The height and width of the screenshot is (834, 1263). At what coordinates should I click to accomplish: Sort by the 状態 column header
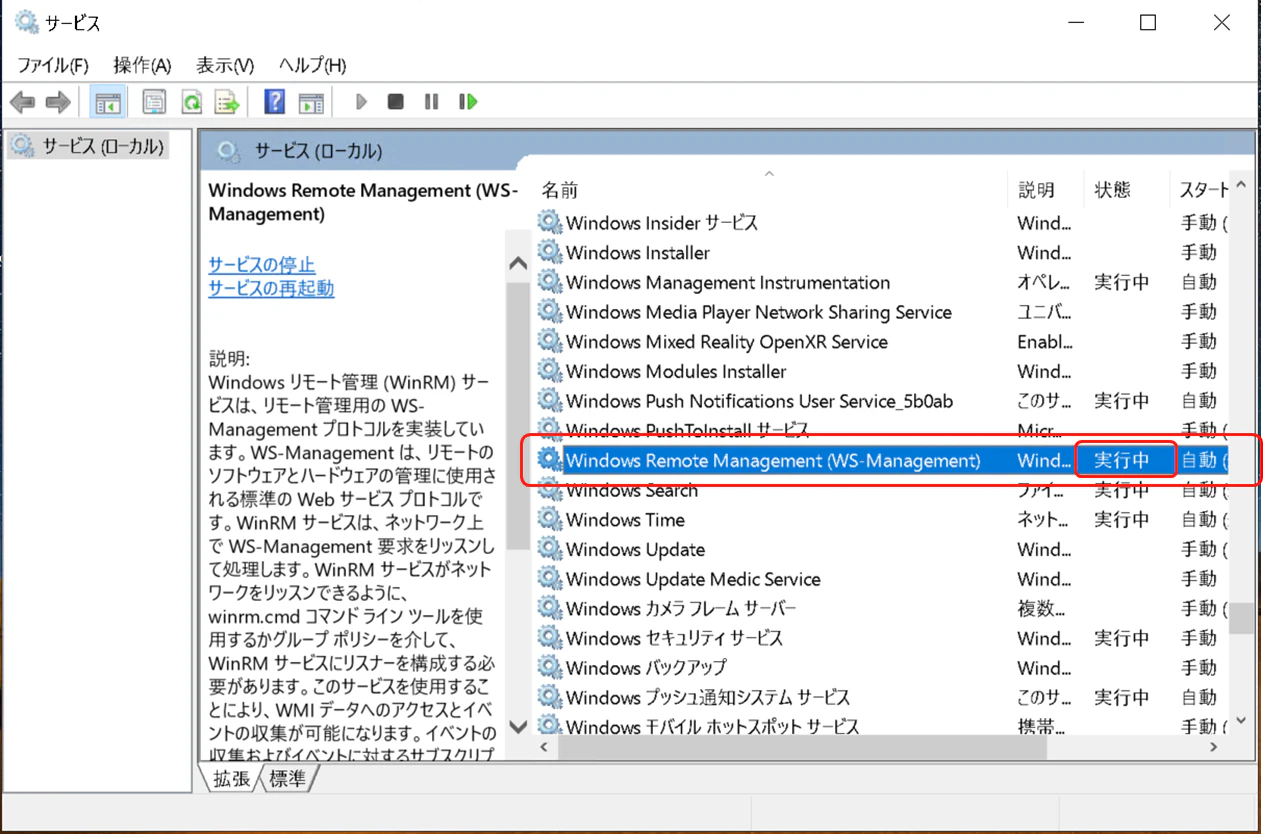point(1125,189)
